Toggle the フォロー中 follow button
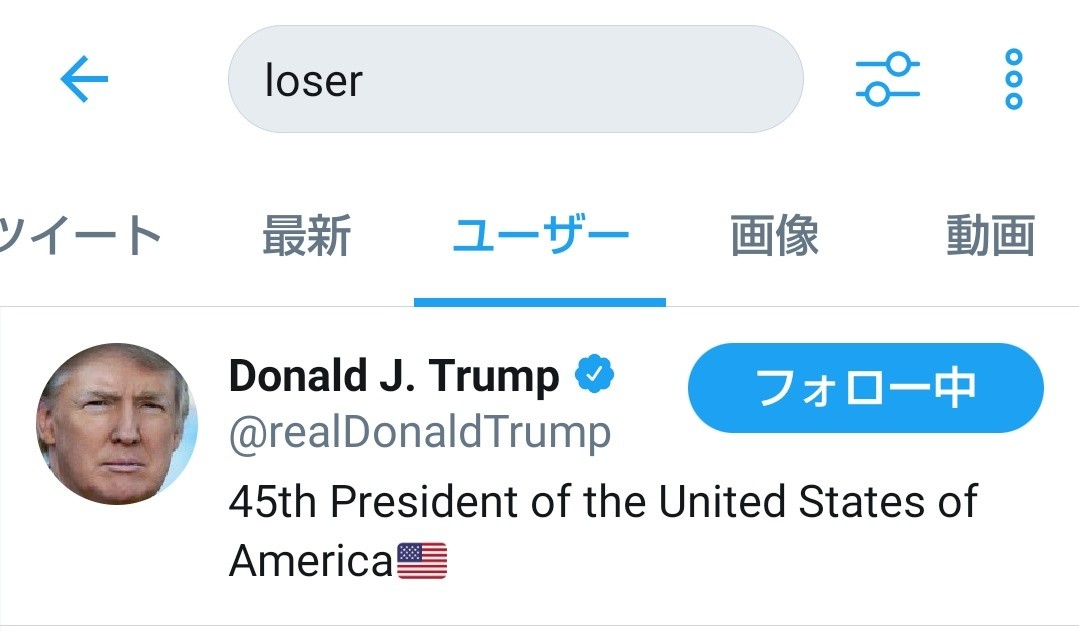 pos(865,388)
